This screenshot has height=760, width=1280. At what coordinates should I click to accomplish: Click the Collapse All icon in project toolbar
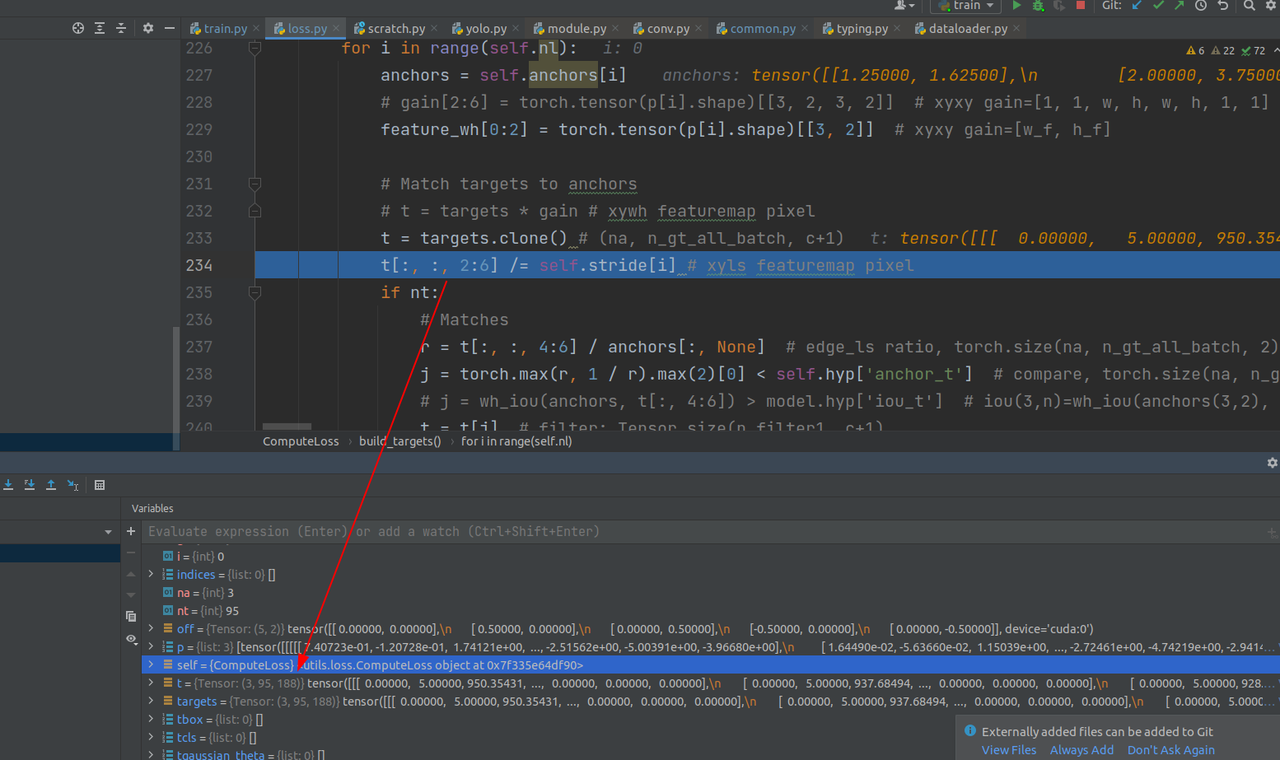tap(122, 28)
